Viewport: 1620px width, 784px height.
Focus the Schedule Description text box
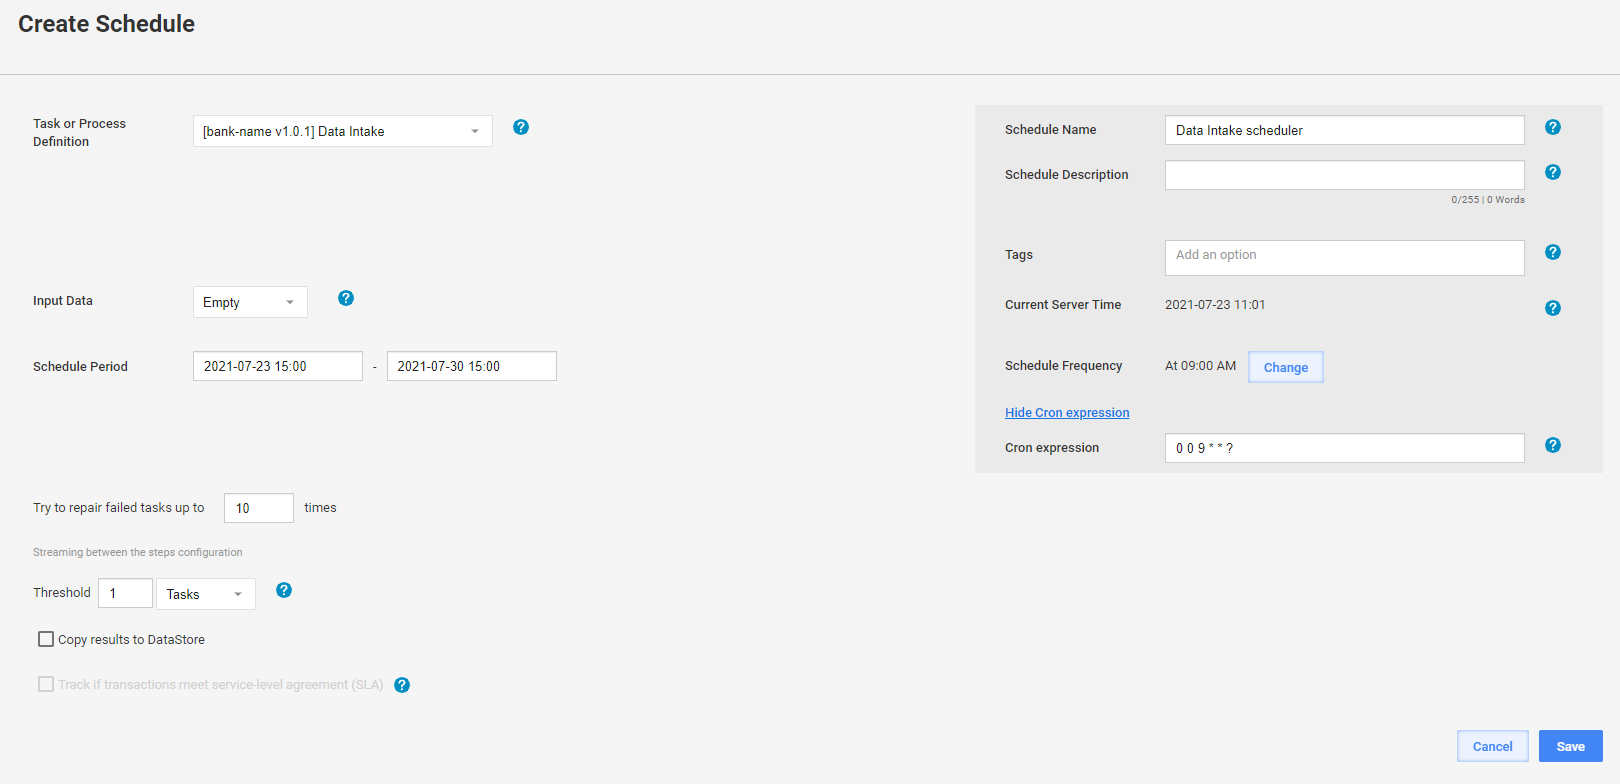(1345, 175)
